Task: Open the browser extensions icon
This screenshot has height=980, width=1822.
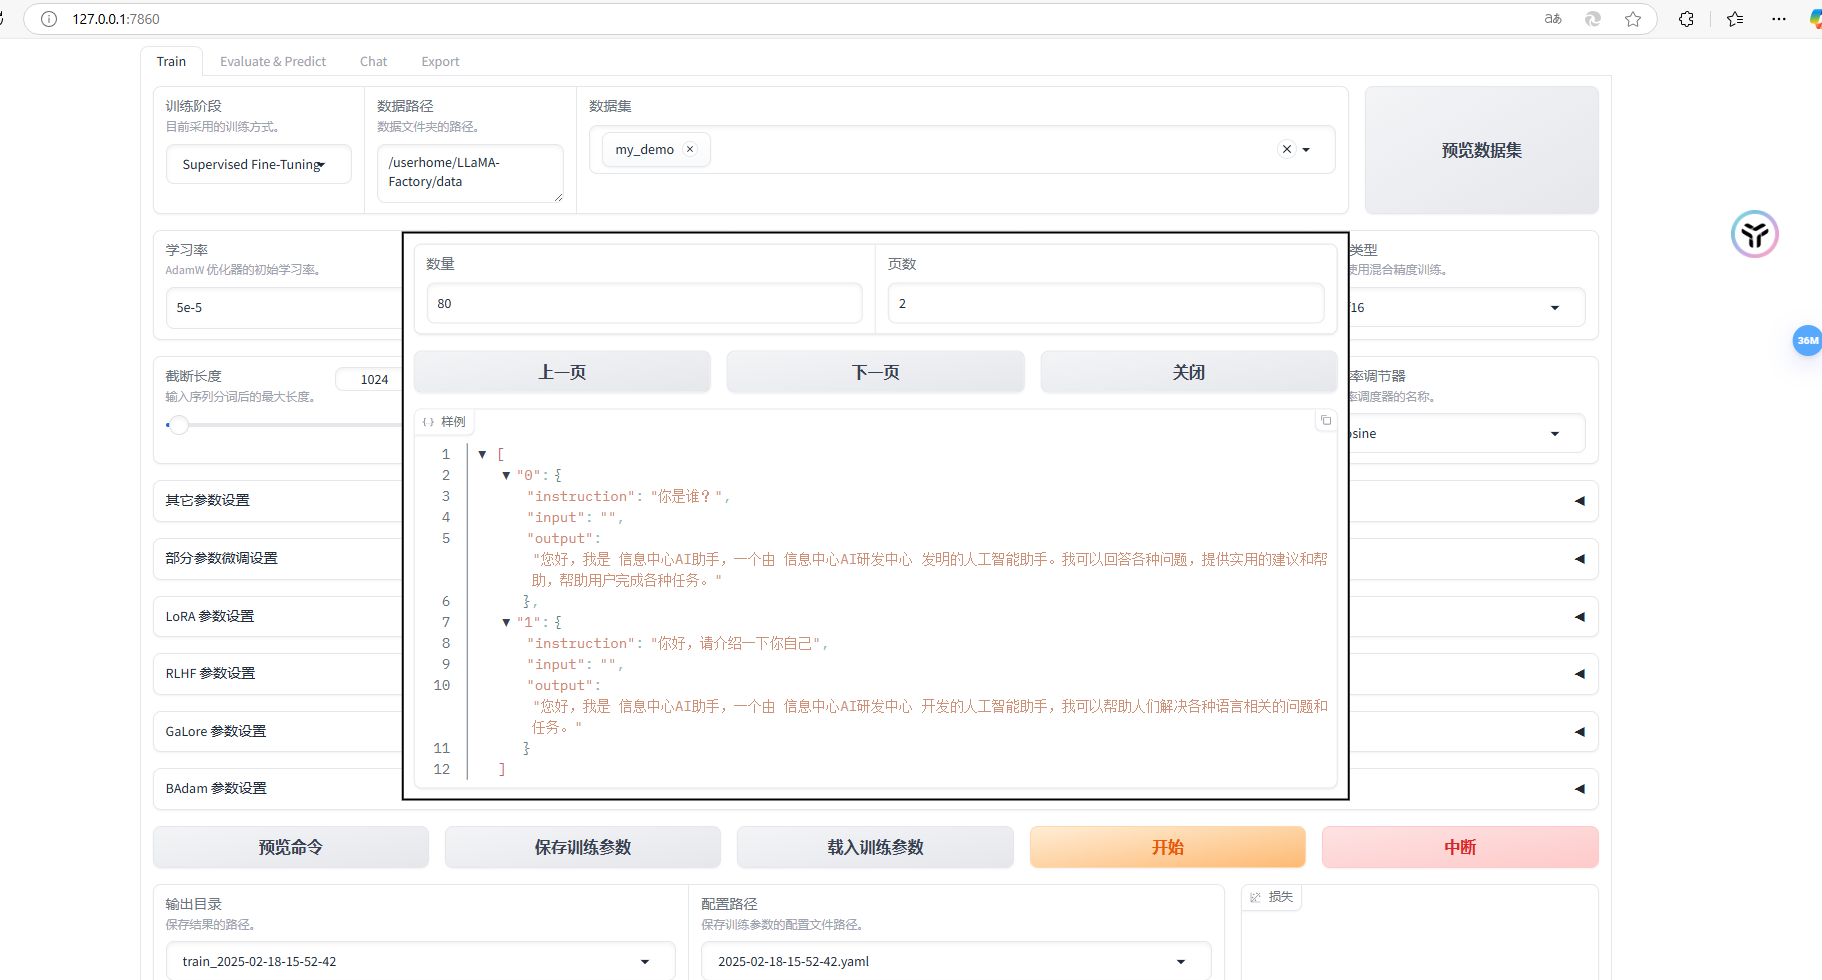Action: (x=1686, y=19)
